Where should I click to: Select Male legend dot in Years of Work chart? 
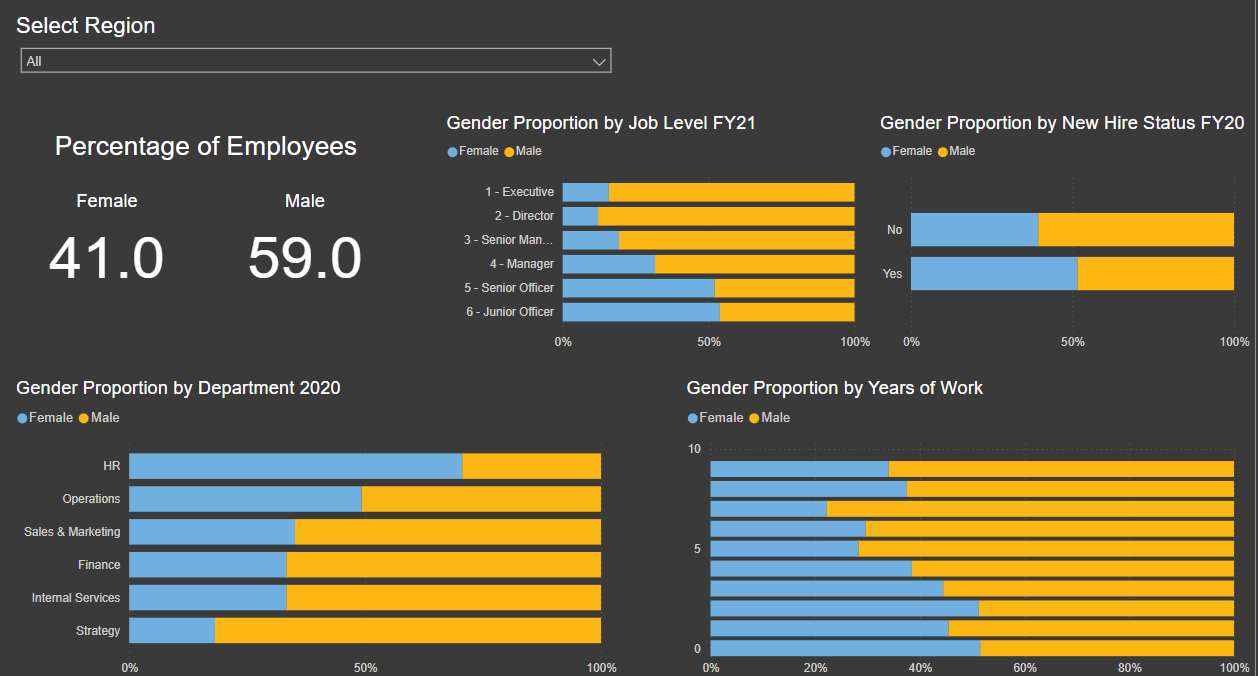[755, 418]
